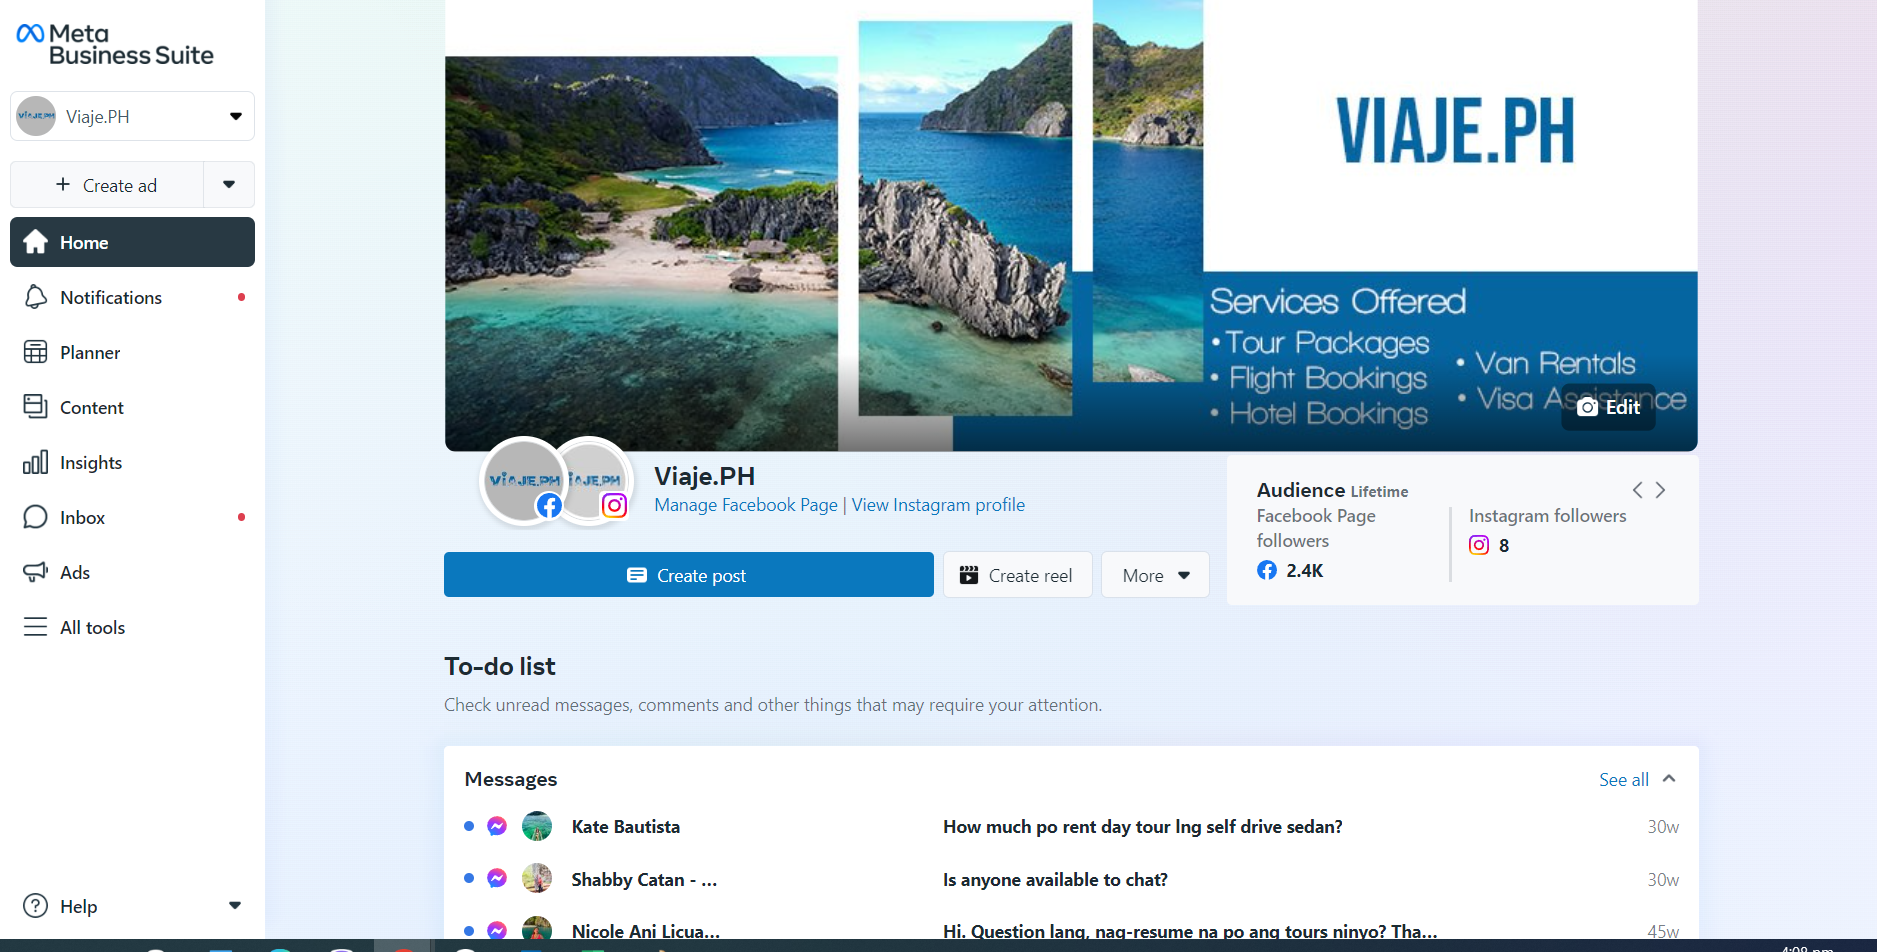Open Kate Bautista message

point(1071,826)
